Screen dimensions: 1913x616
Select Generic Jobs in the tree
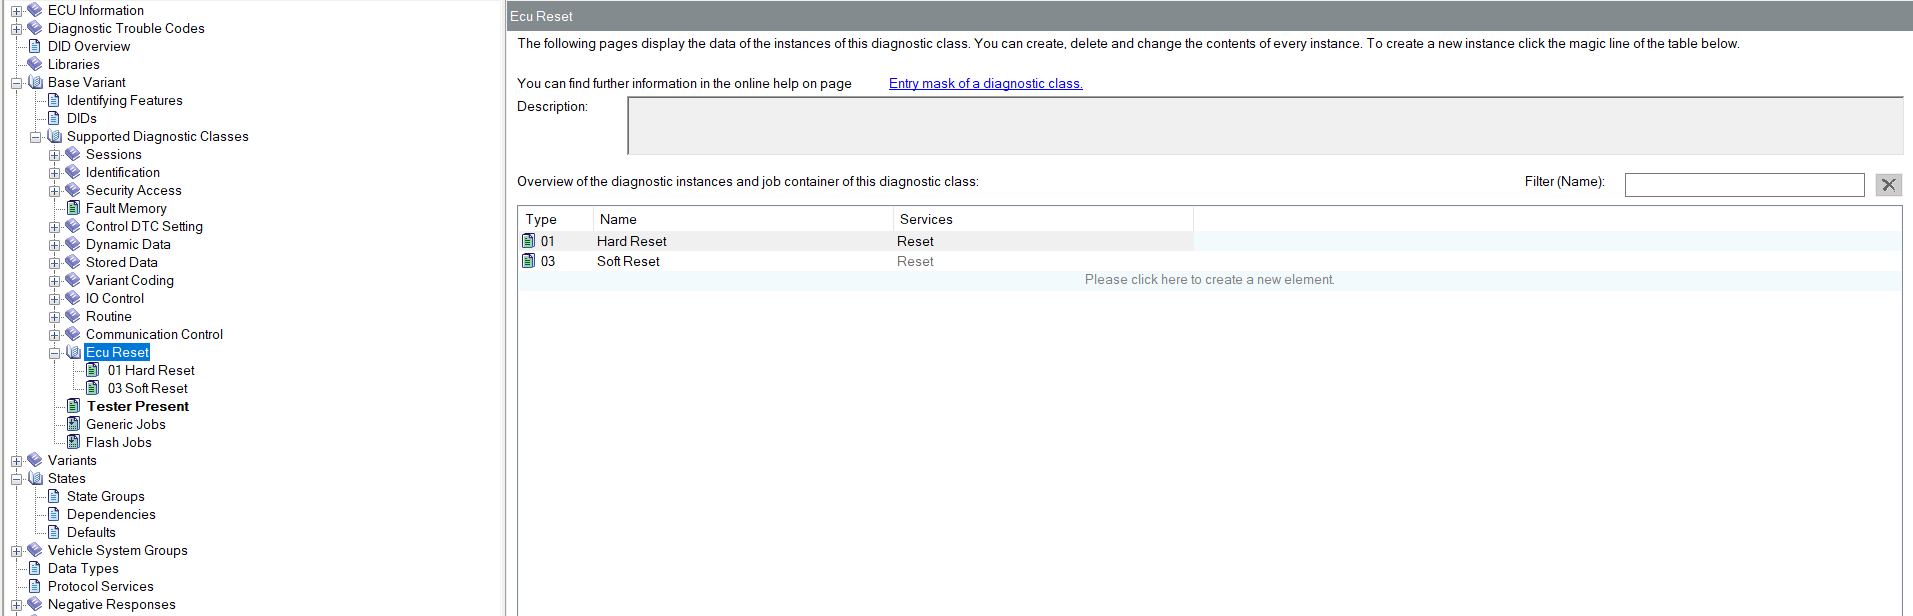(126, 424)
